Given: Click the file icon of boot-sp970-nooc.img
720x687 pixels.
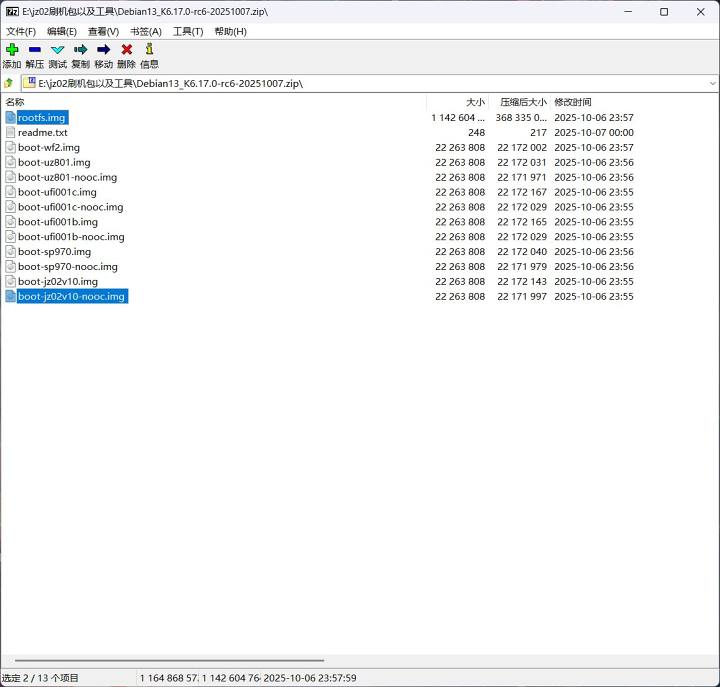Looking at the screenshot, I should (x=11, y=266).
